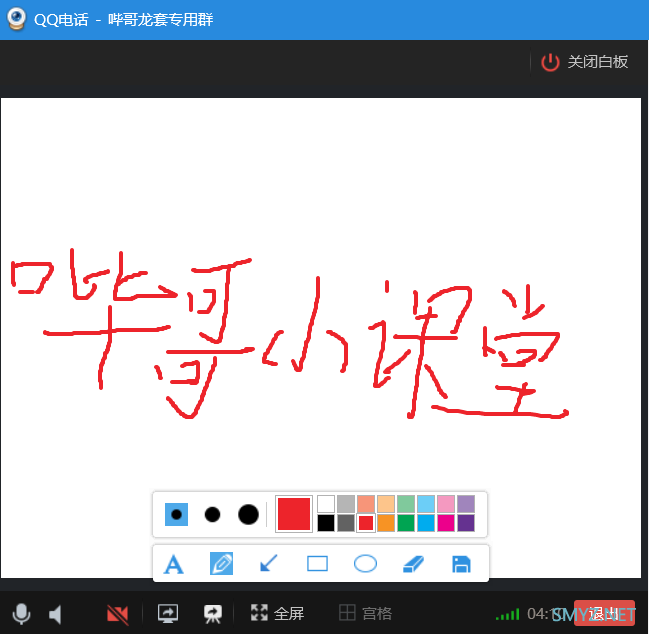Click the red 退出 exit button
This screenshot has height=634, width=649.
[604, 613]
